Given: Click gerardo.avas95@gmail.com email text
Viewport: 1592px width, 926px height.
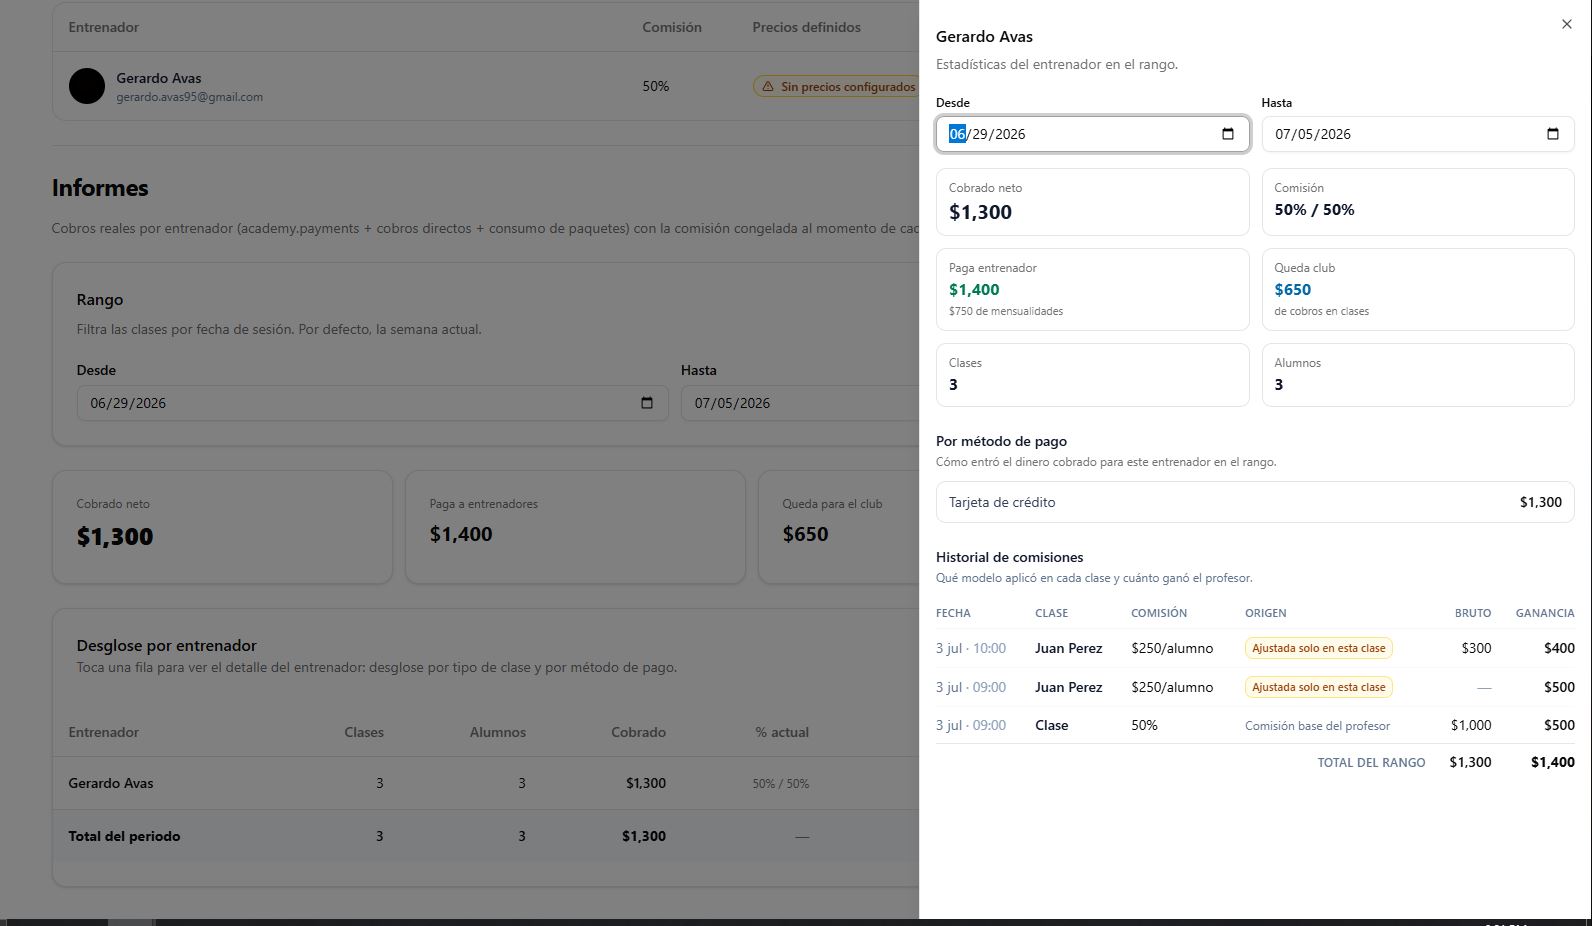Looking at the screenshot, I should (x=189, y=97).
